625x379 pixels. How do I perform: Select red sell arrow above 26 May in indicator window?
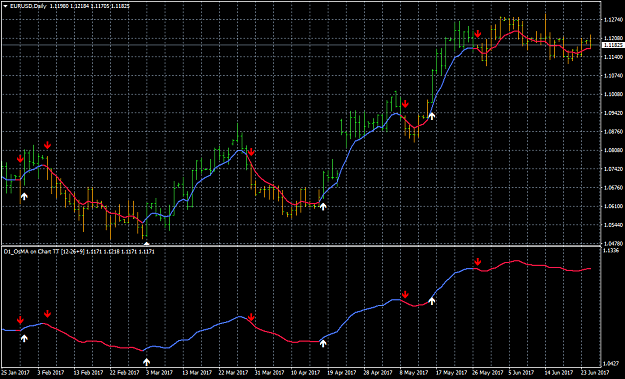point(478,262)
